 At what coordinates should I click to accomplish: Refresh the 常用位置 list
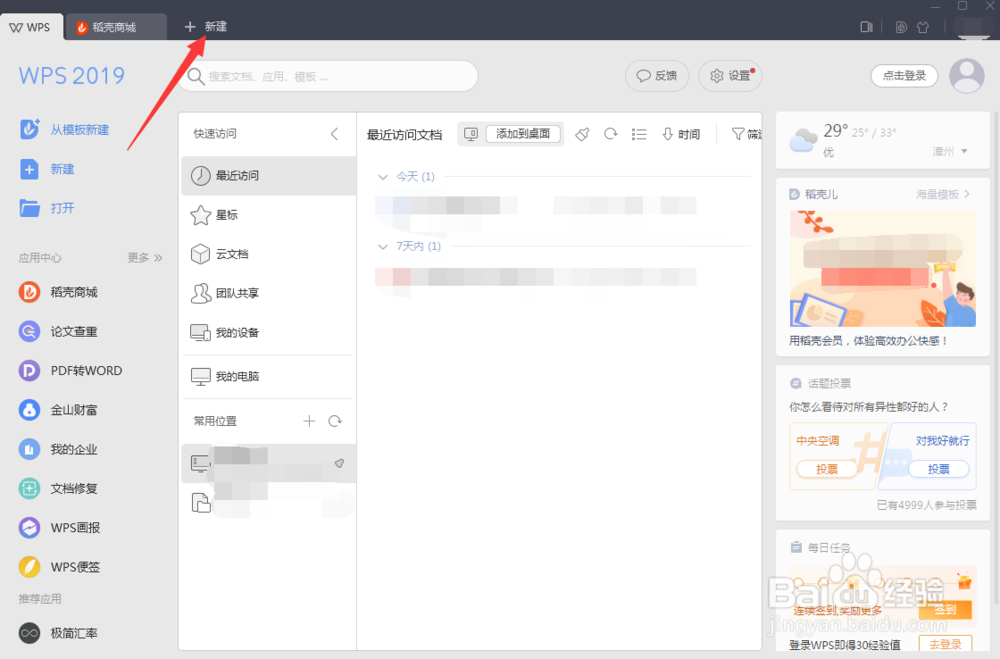click(x=335, y=421)
